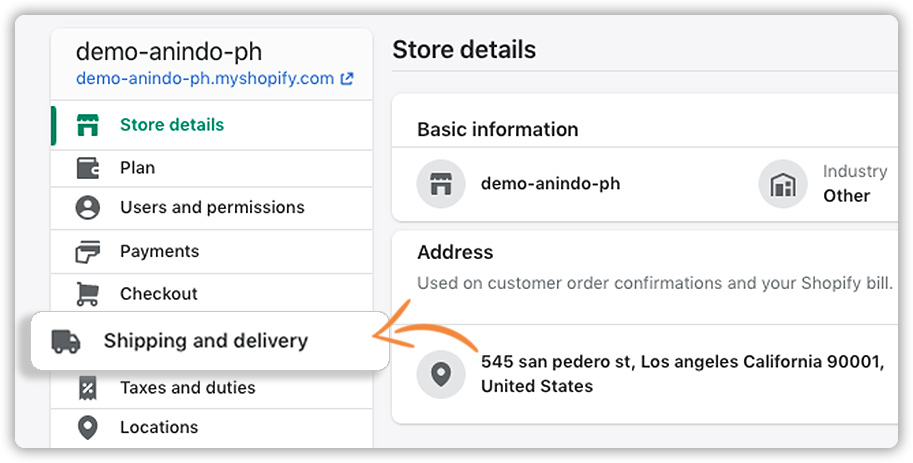Click the address map pin icon
Screen dimensions: 913x463
[441, 374]
